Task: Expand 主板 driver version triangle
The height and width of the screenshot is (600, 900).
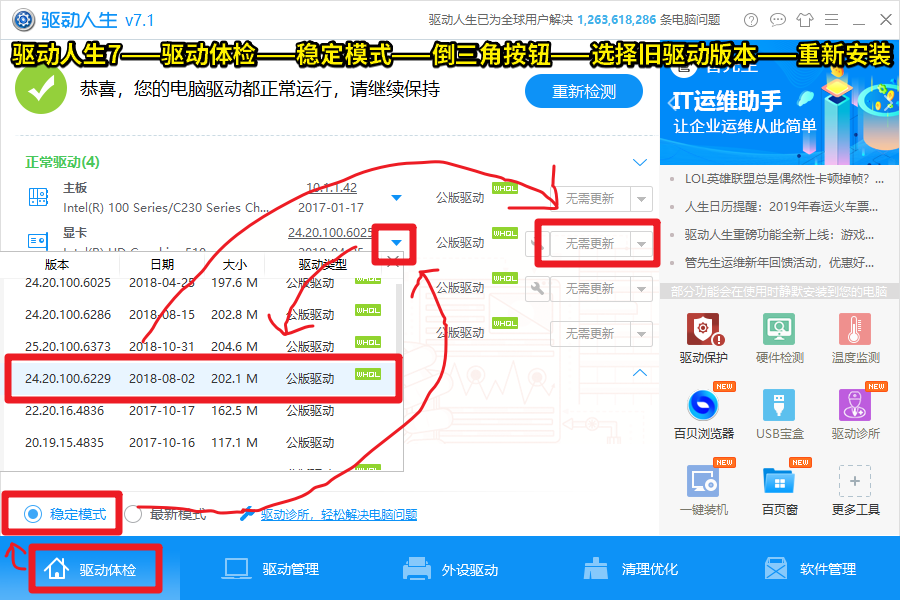Action: tap(396, 198)
